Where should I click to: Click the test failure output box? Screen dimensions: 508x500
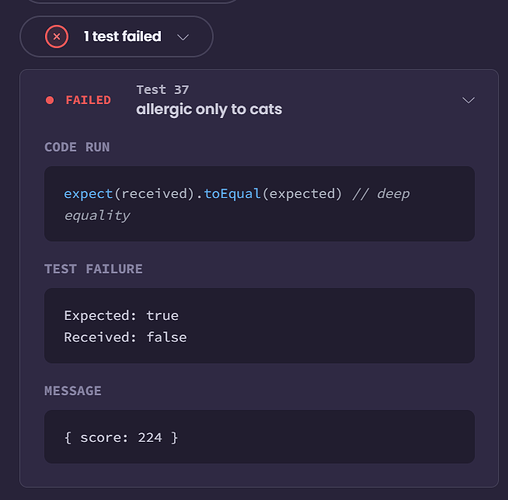click(x=260, y=326)
